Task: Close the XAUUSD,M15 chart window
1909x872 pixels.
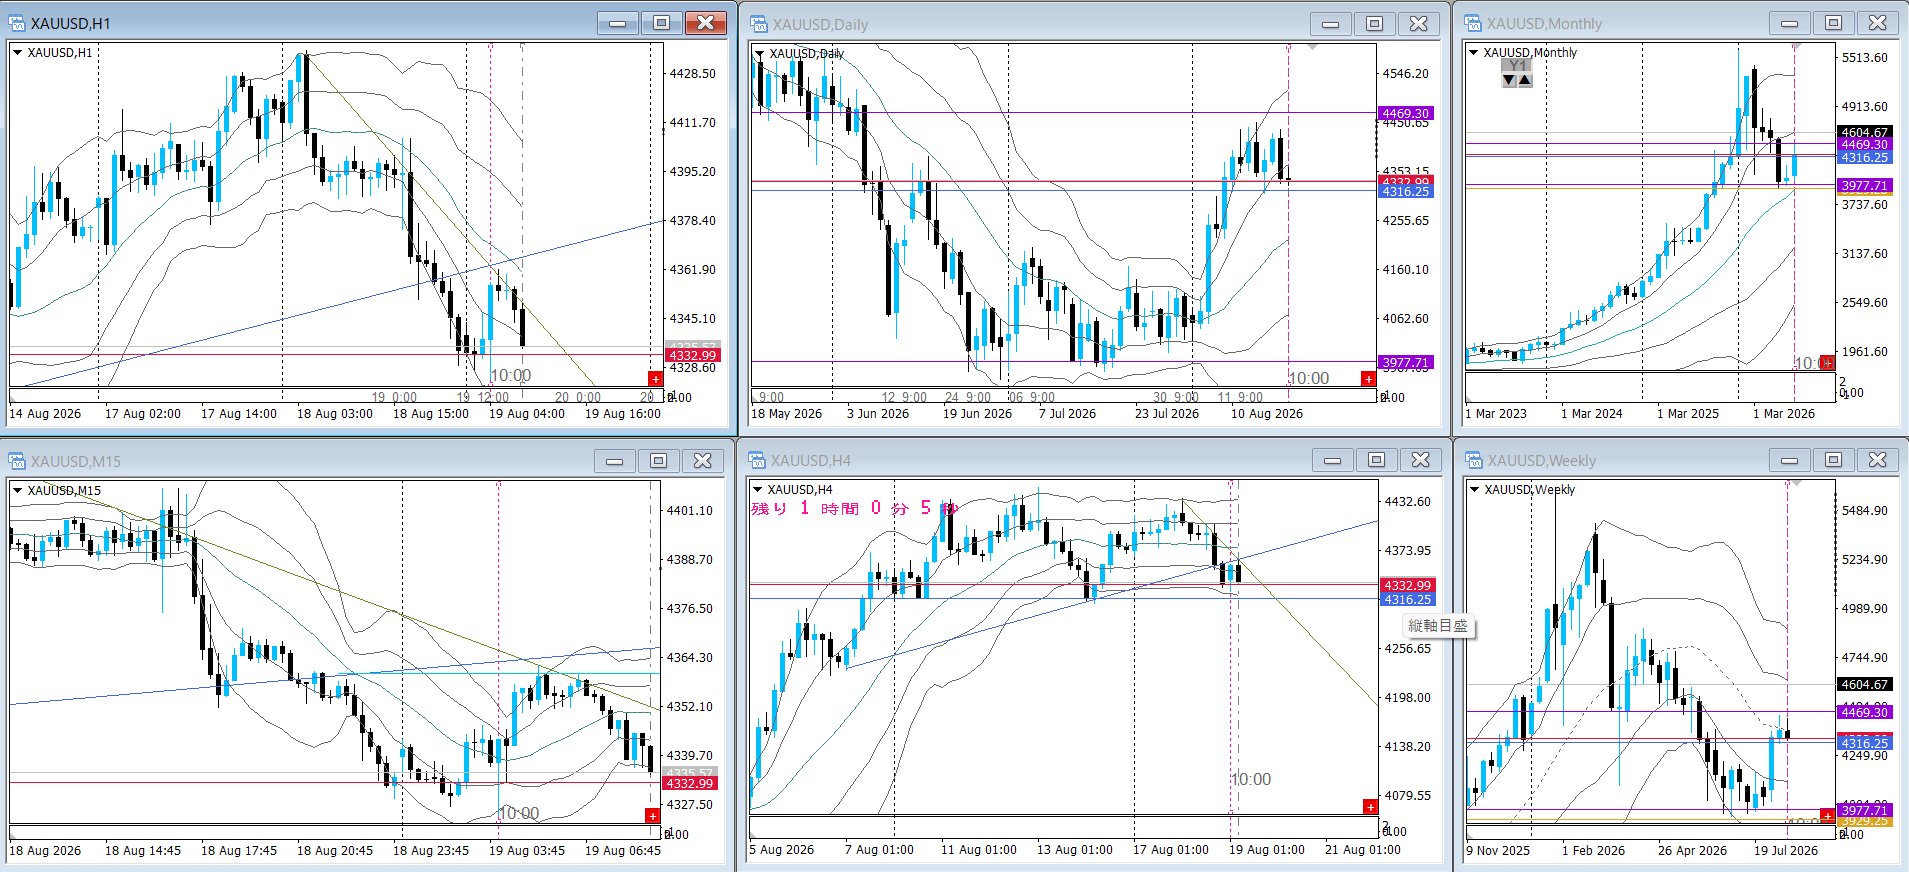Action: (x=703, y=461)
